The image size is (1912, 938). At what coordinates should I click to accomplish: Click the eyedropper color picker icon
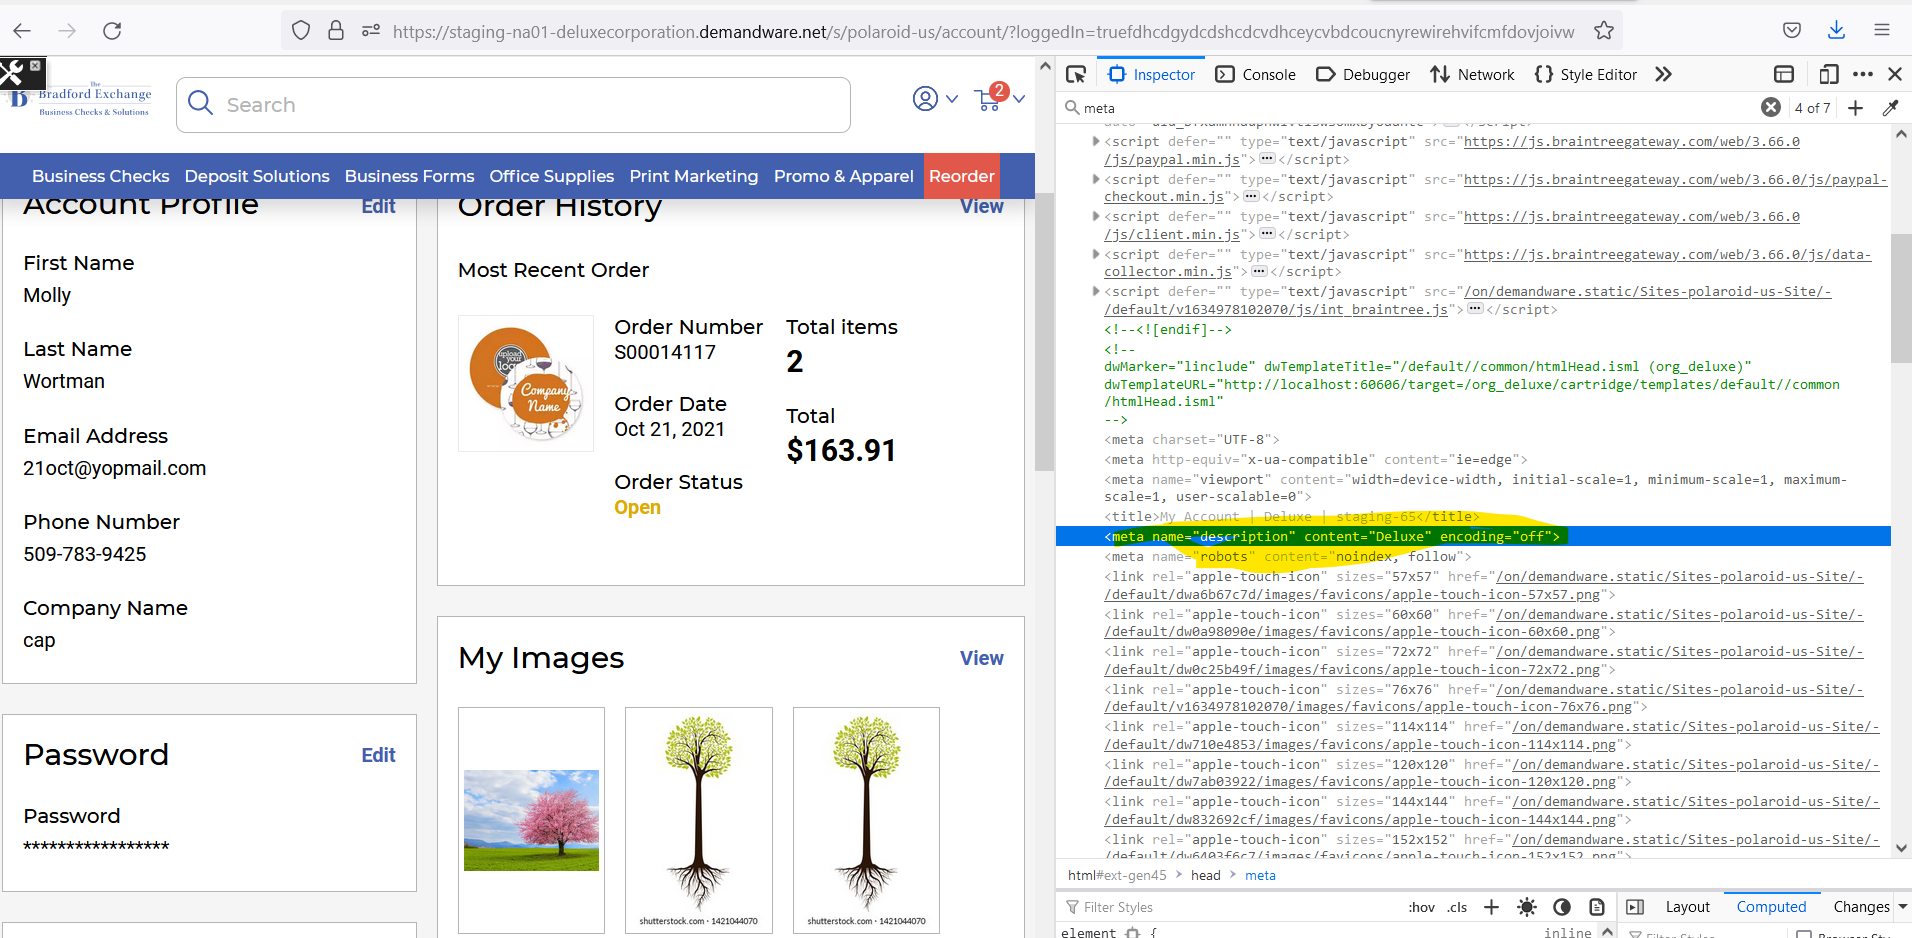click(x=1890, y=108)
